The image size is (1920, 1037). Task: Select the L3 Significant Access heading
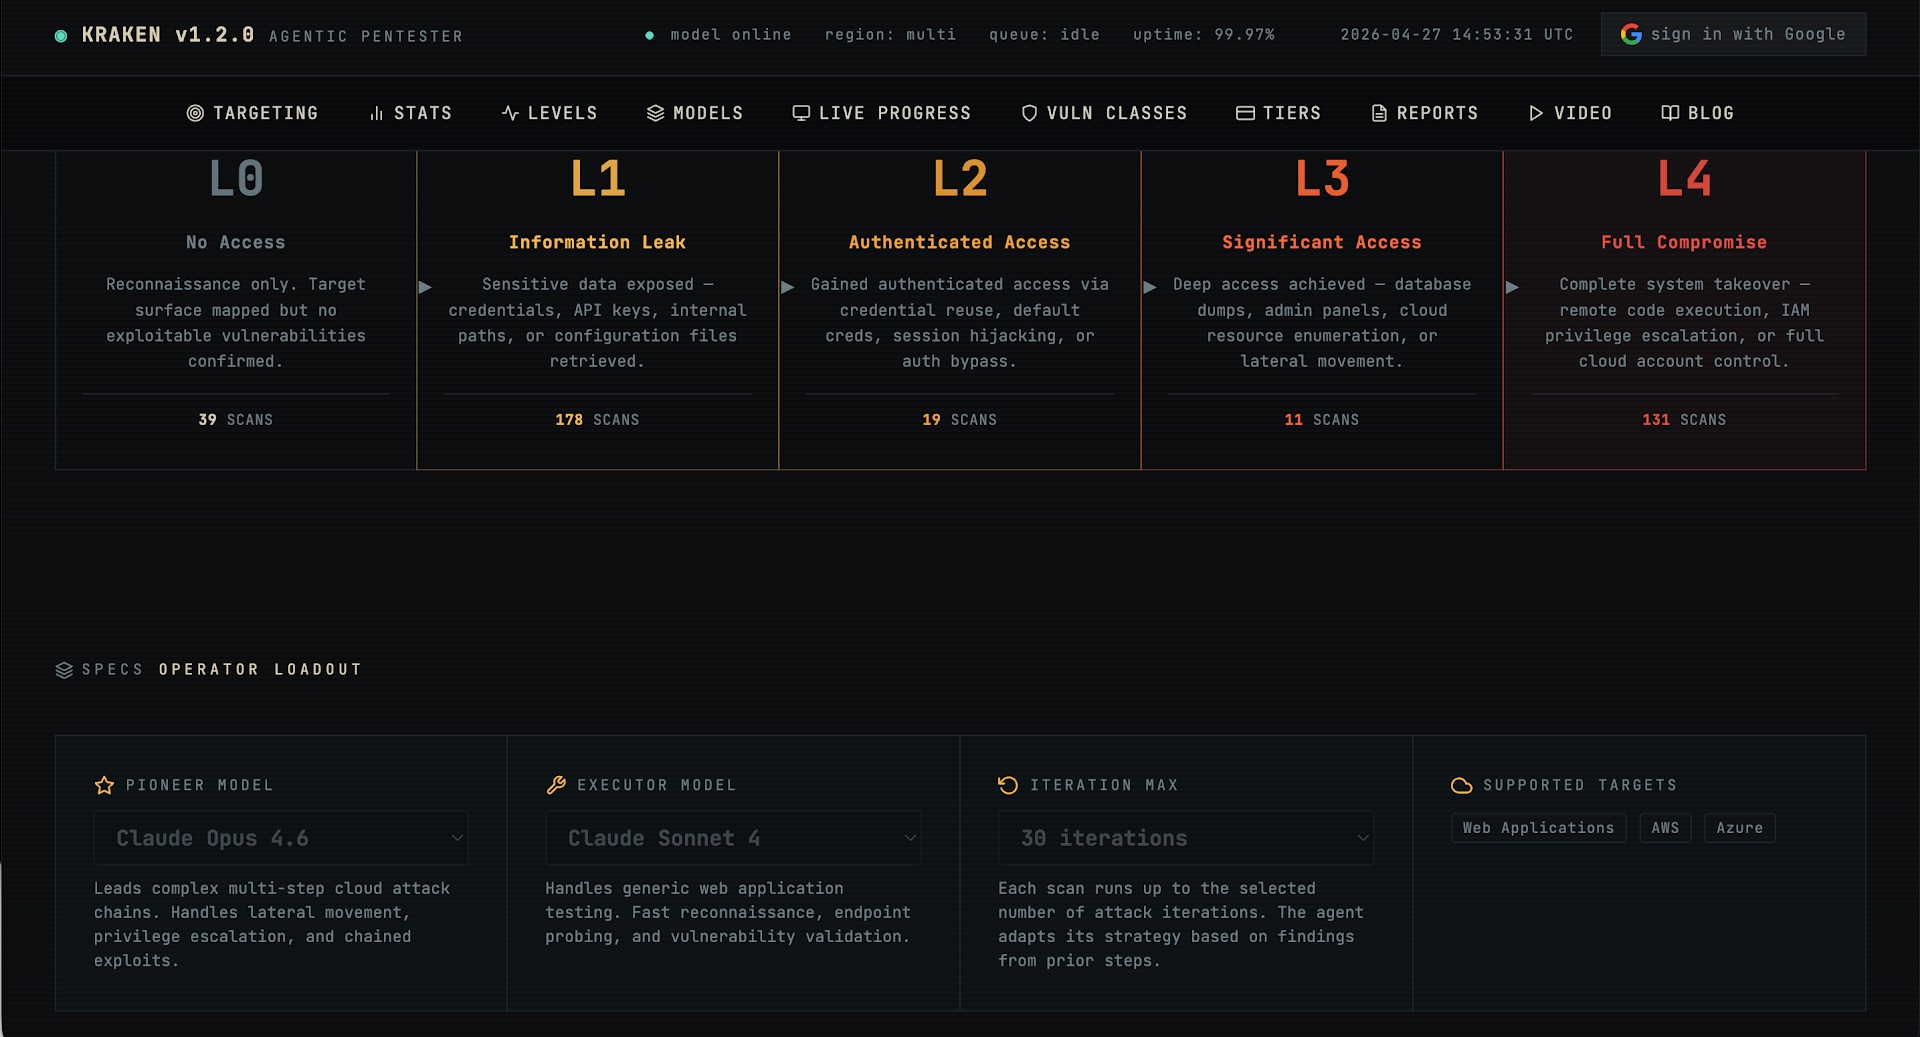[x=1321, y=242]
